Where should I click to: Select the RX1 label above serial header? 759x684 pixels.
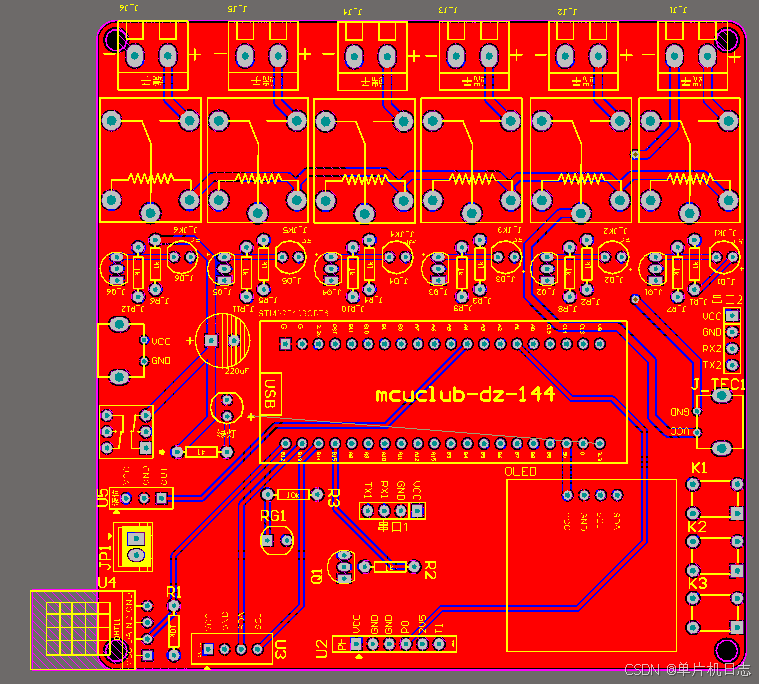point(384,490)
